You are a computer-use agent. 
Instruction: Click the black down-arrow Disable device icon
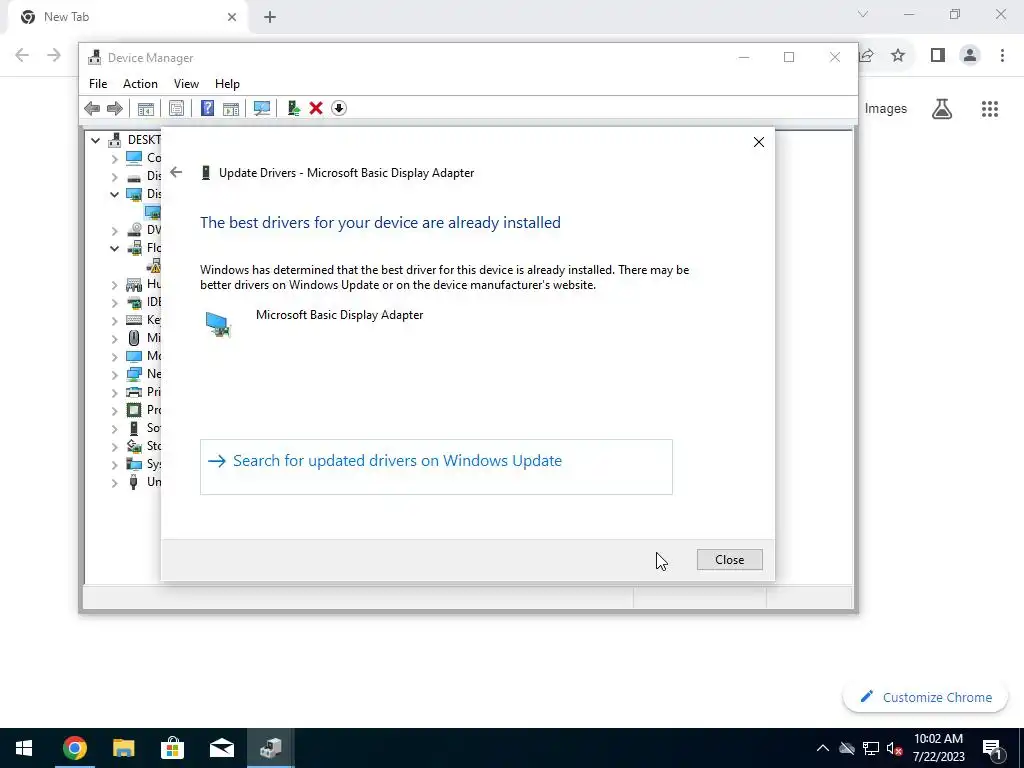[x=338, y=108]
